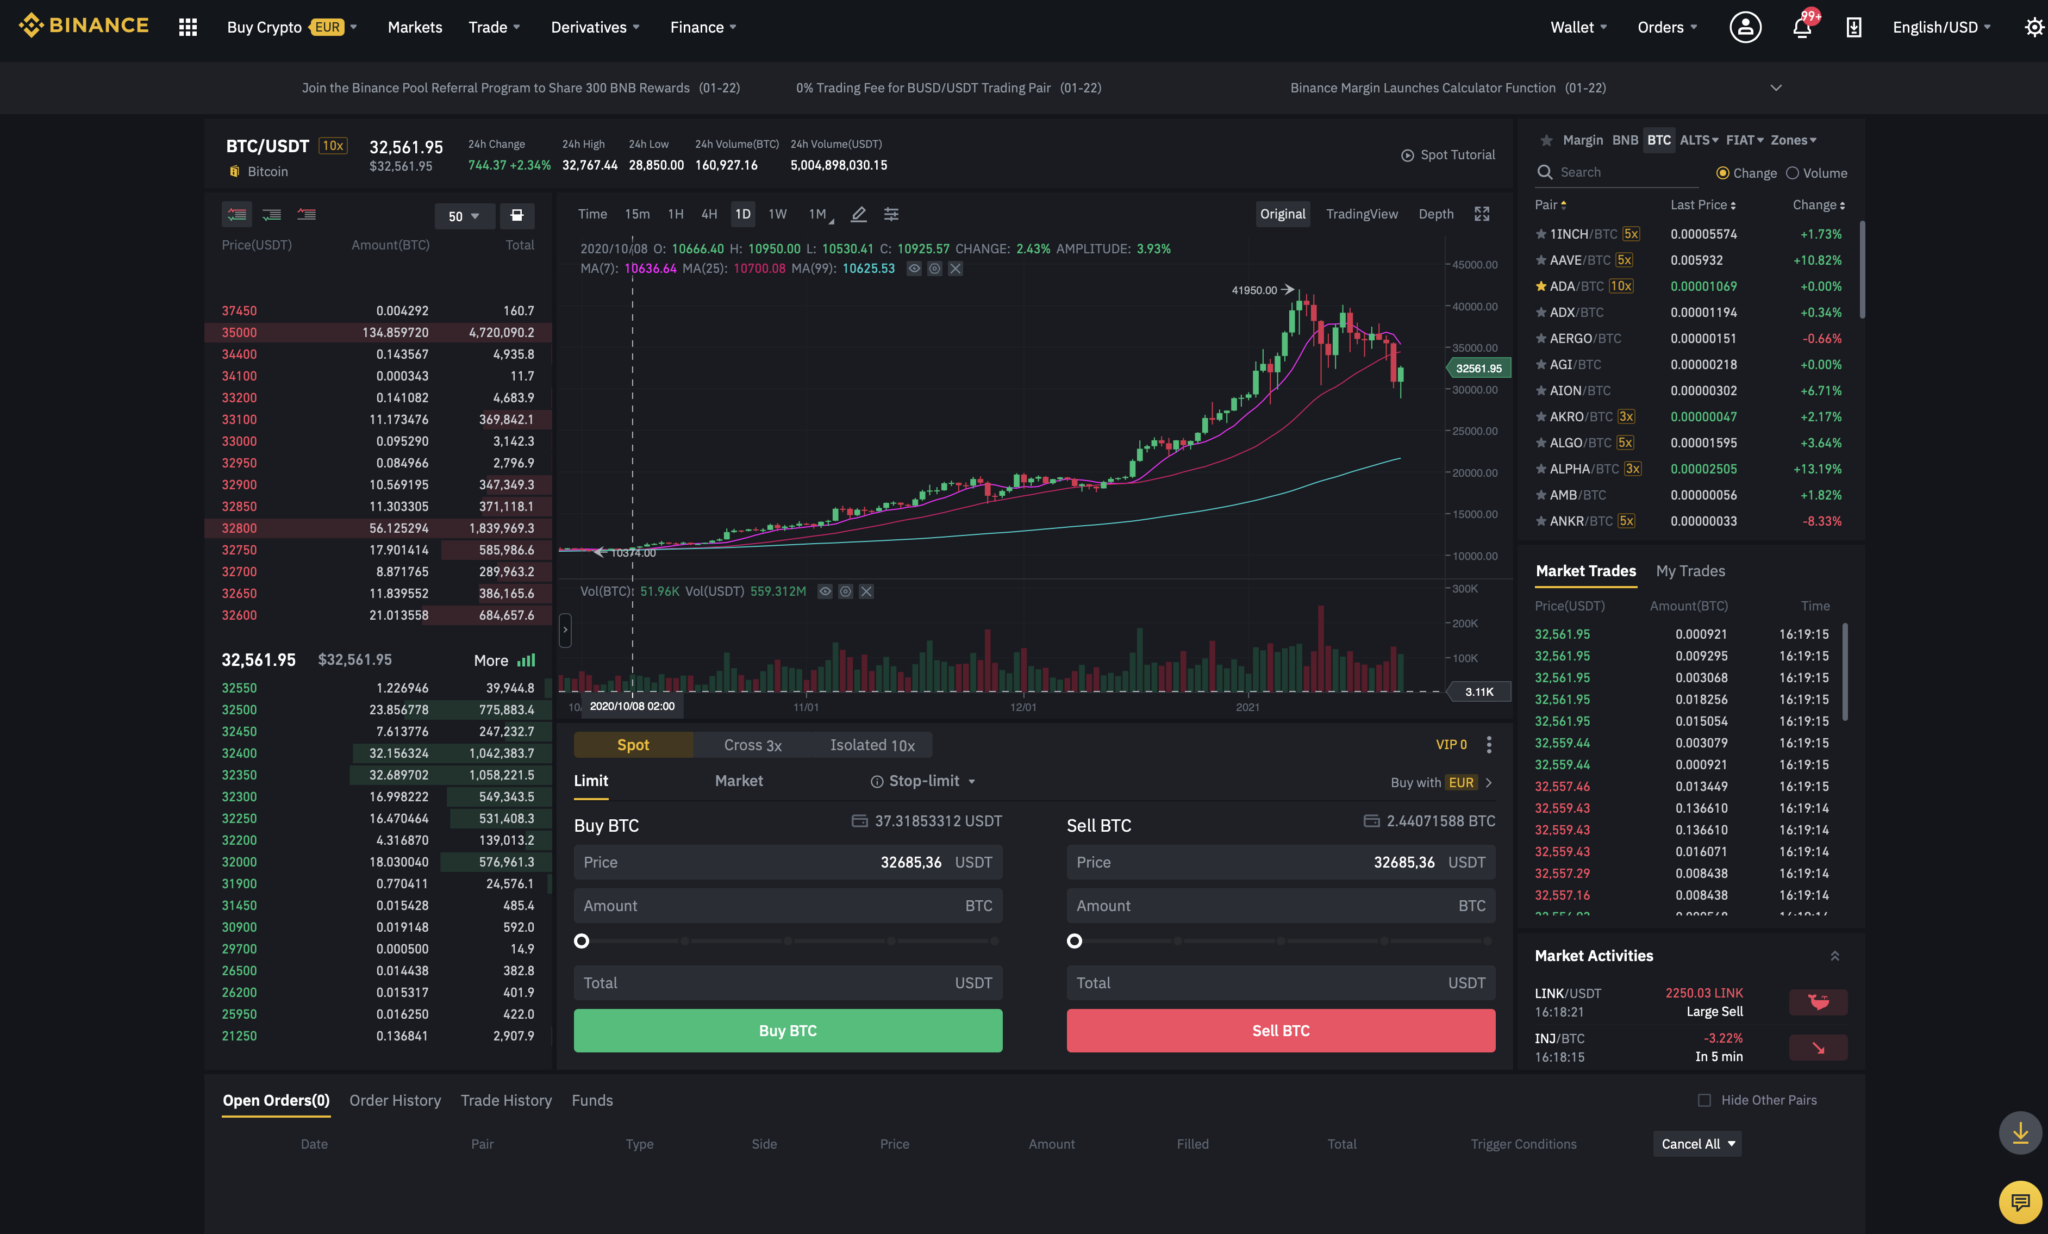Switch to the TradingView chart tab

pyautogui.click(x=1361, y=214)
